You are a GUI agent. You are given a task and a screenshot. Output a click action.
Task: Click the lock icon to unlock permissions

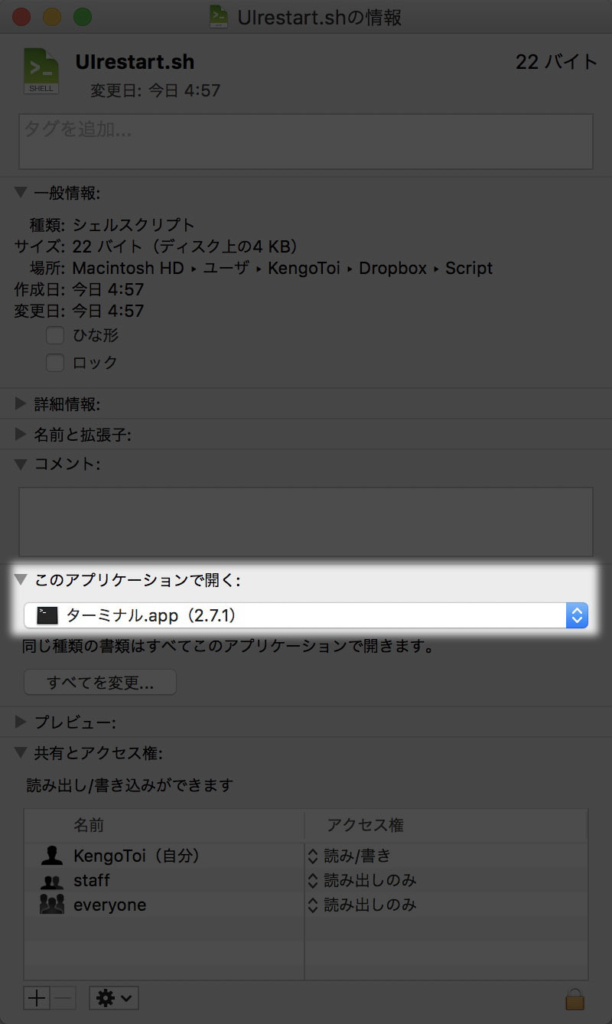575,999
